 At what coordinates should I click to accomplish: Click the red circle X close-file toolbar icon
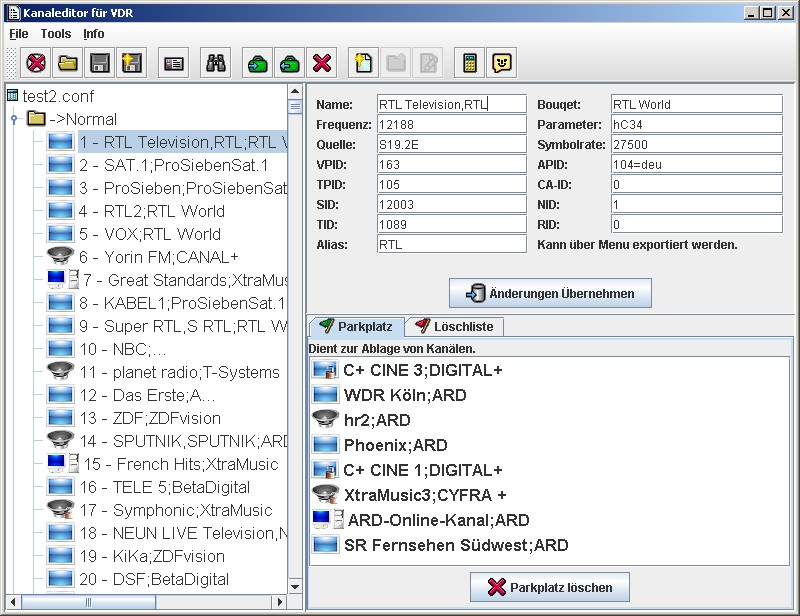coord(36,63)
